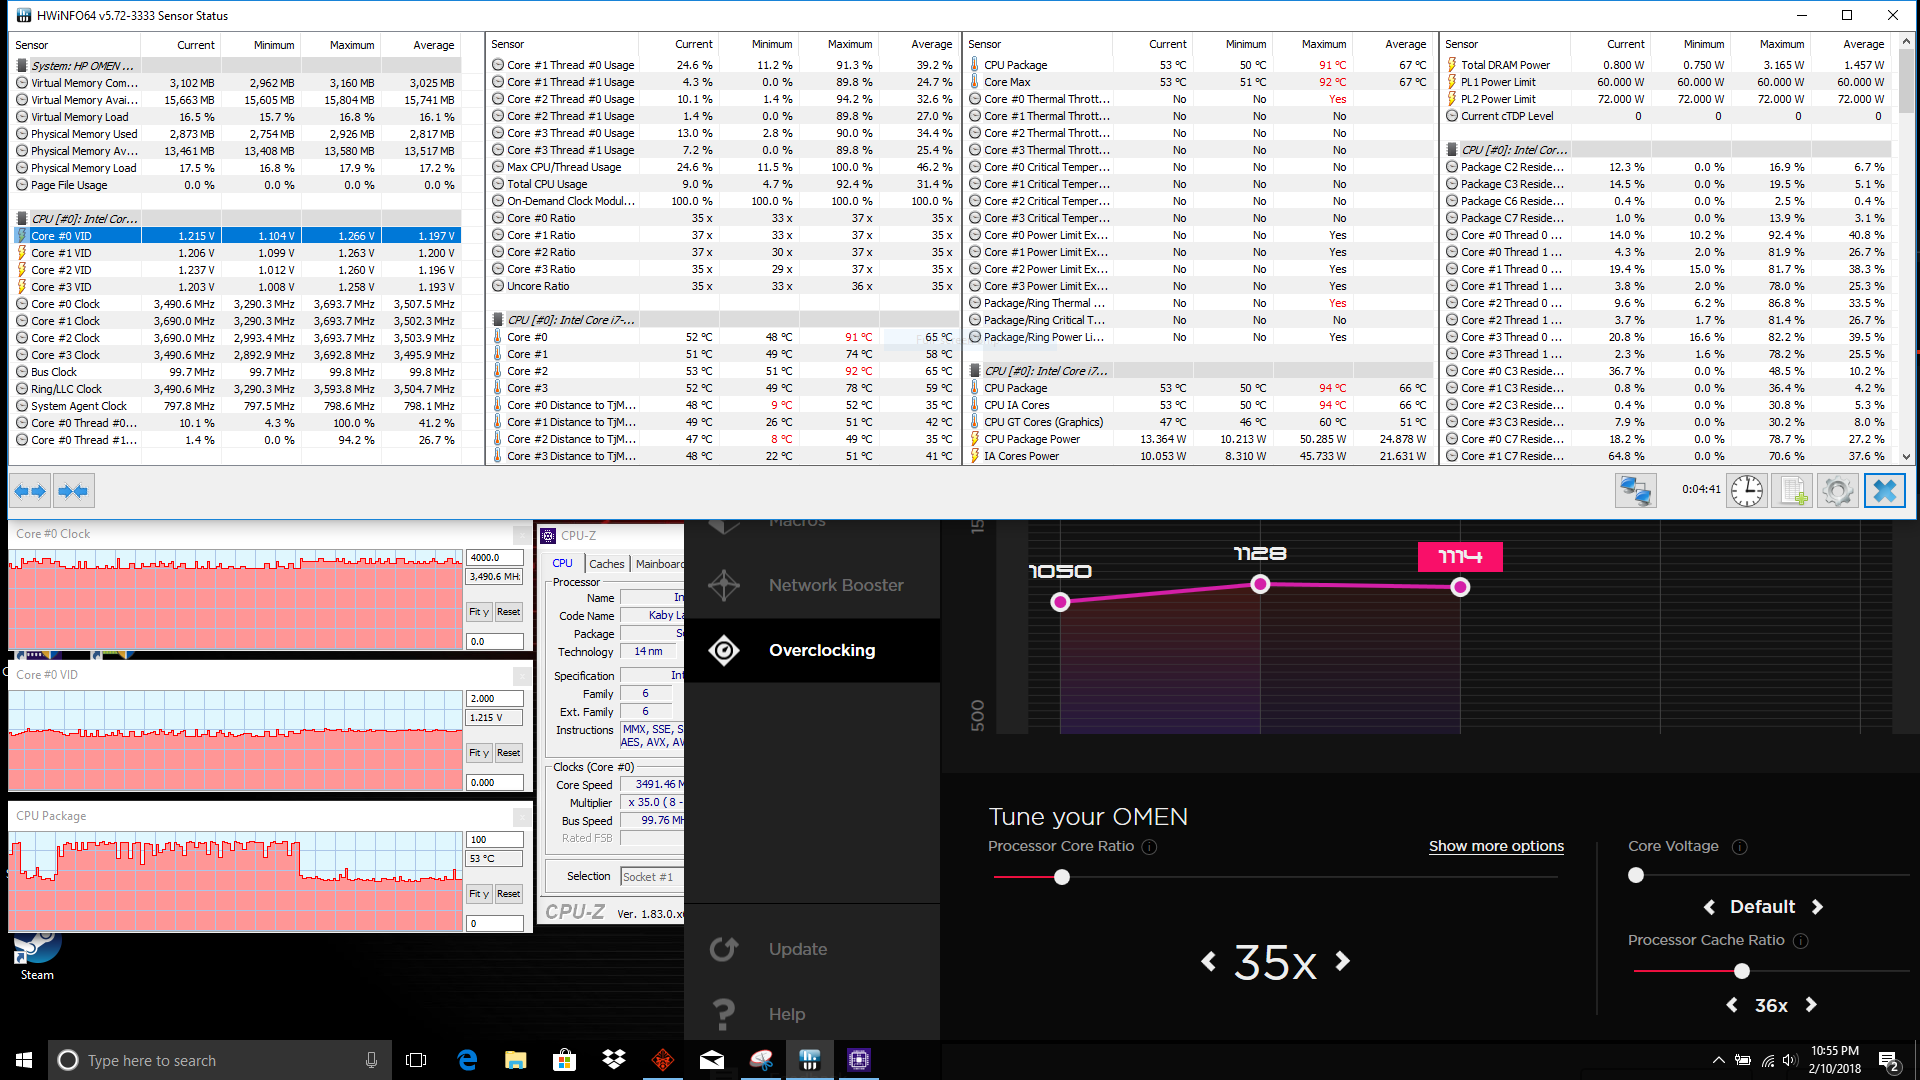This screenshot has width=1920, height=1080.
Task: Open Steam desktop shortcut
Action: 37,950
